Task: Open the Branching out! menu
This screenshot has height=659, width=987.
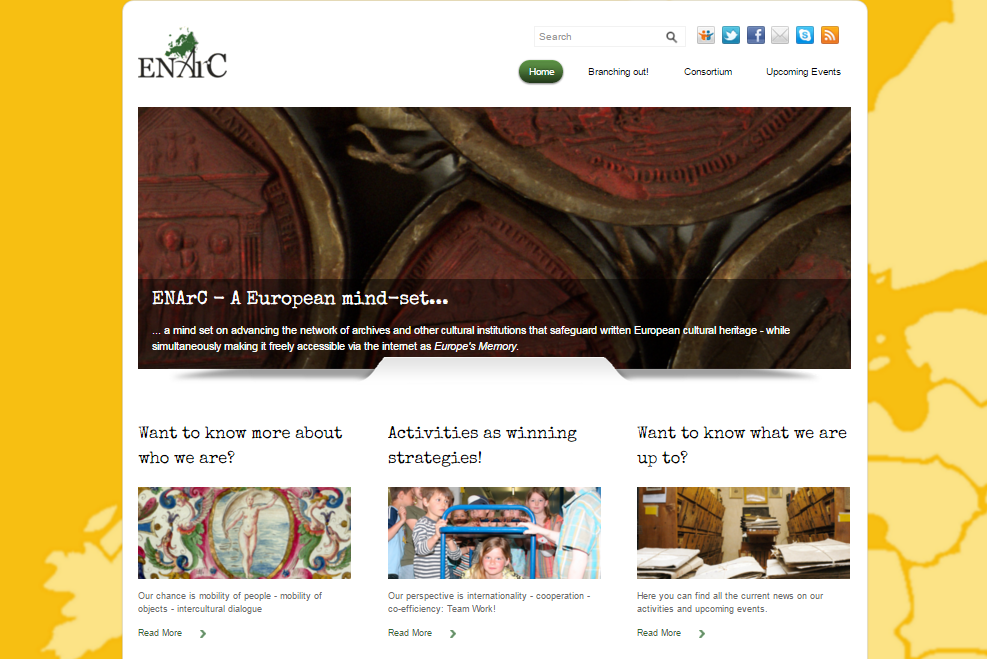Action: click(x=618, y=72)
